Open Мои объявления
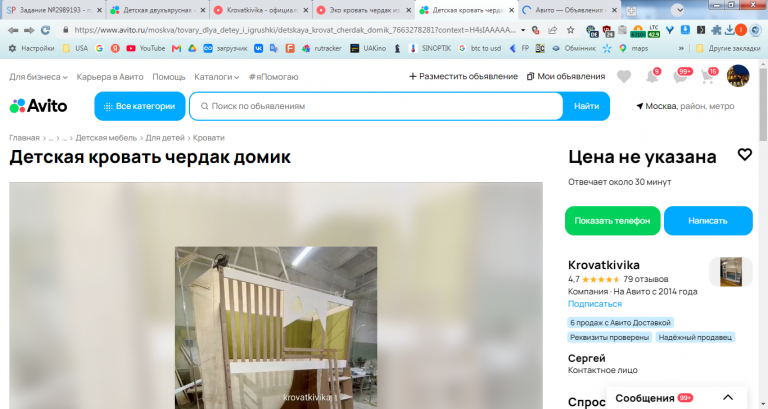 566,76
